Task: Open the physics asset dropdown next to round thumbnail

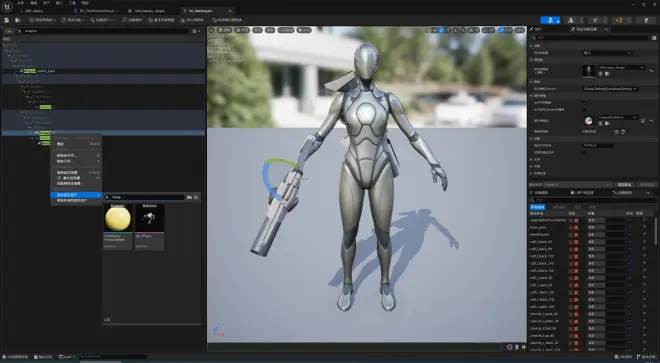Action: coord(618,117)
